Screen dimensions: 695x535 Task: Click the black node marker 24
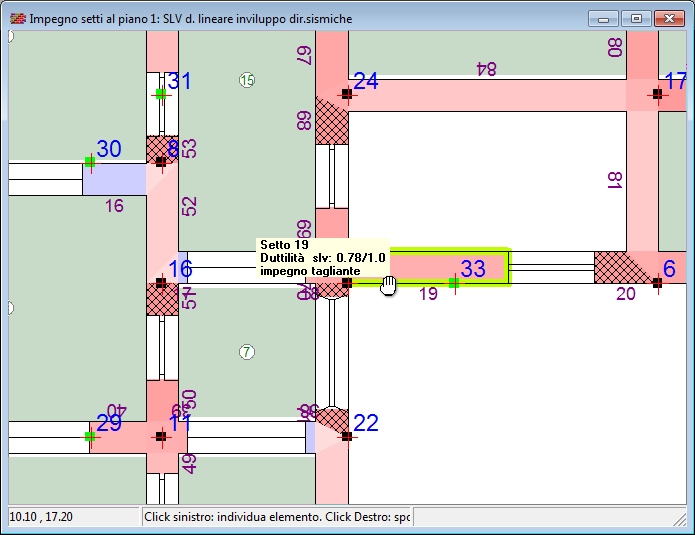(x=347, y=94)
